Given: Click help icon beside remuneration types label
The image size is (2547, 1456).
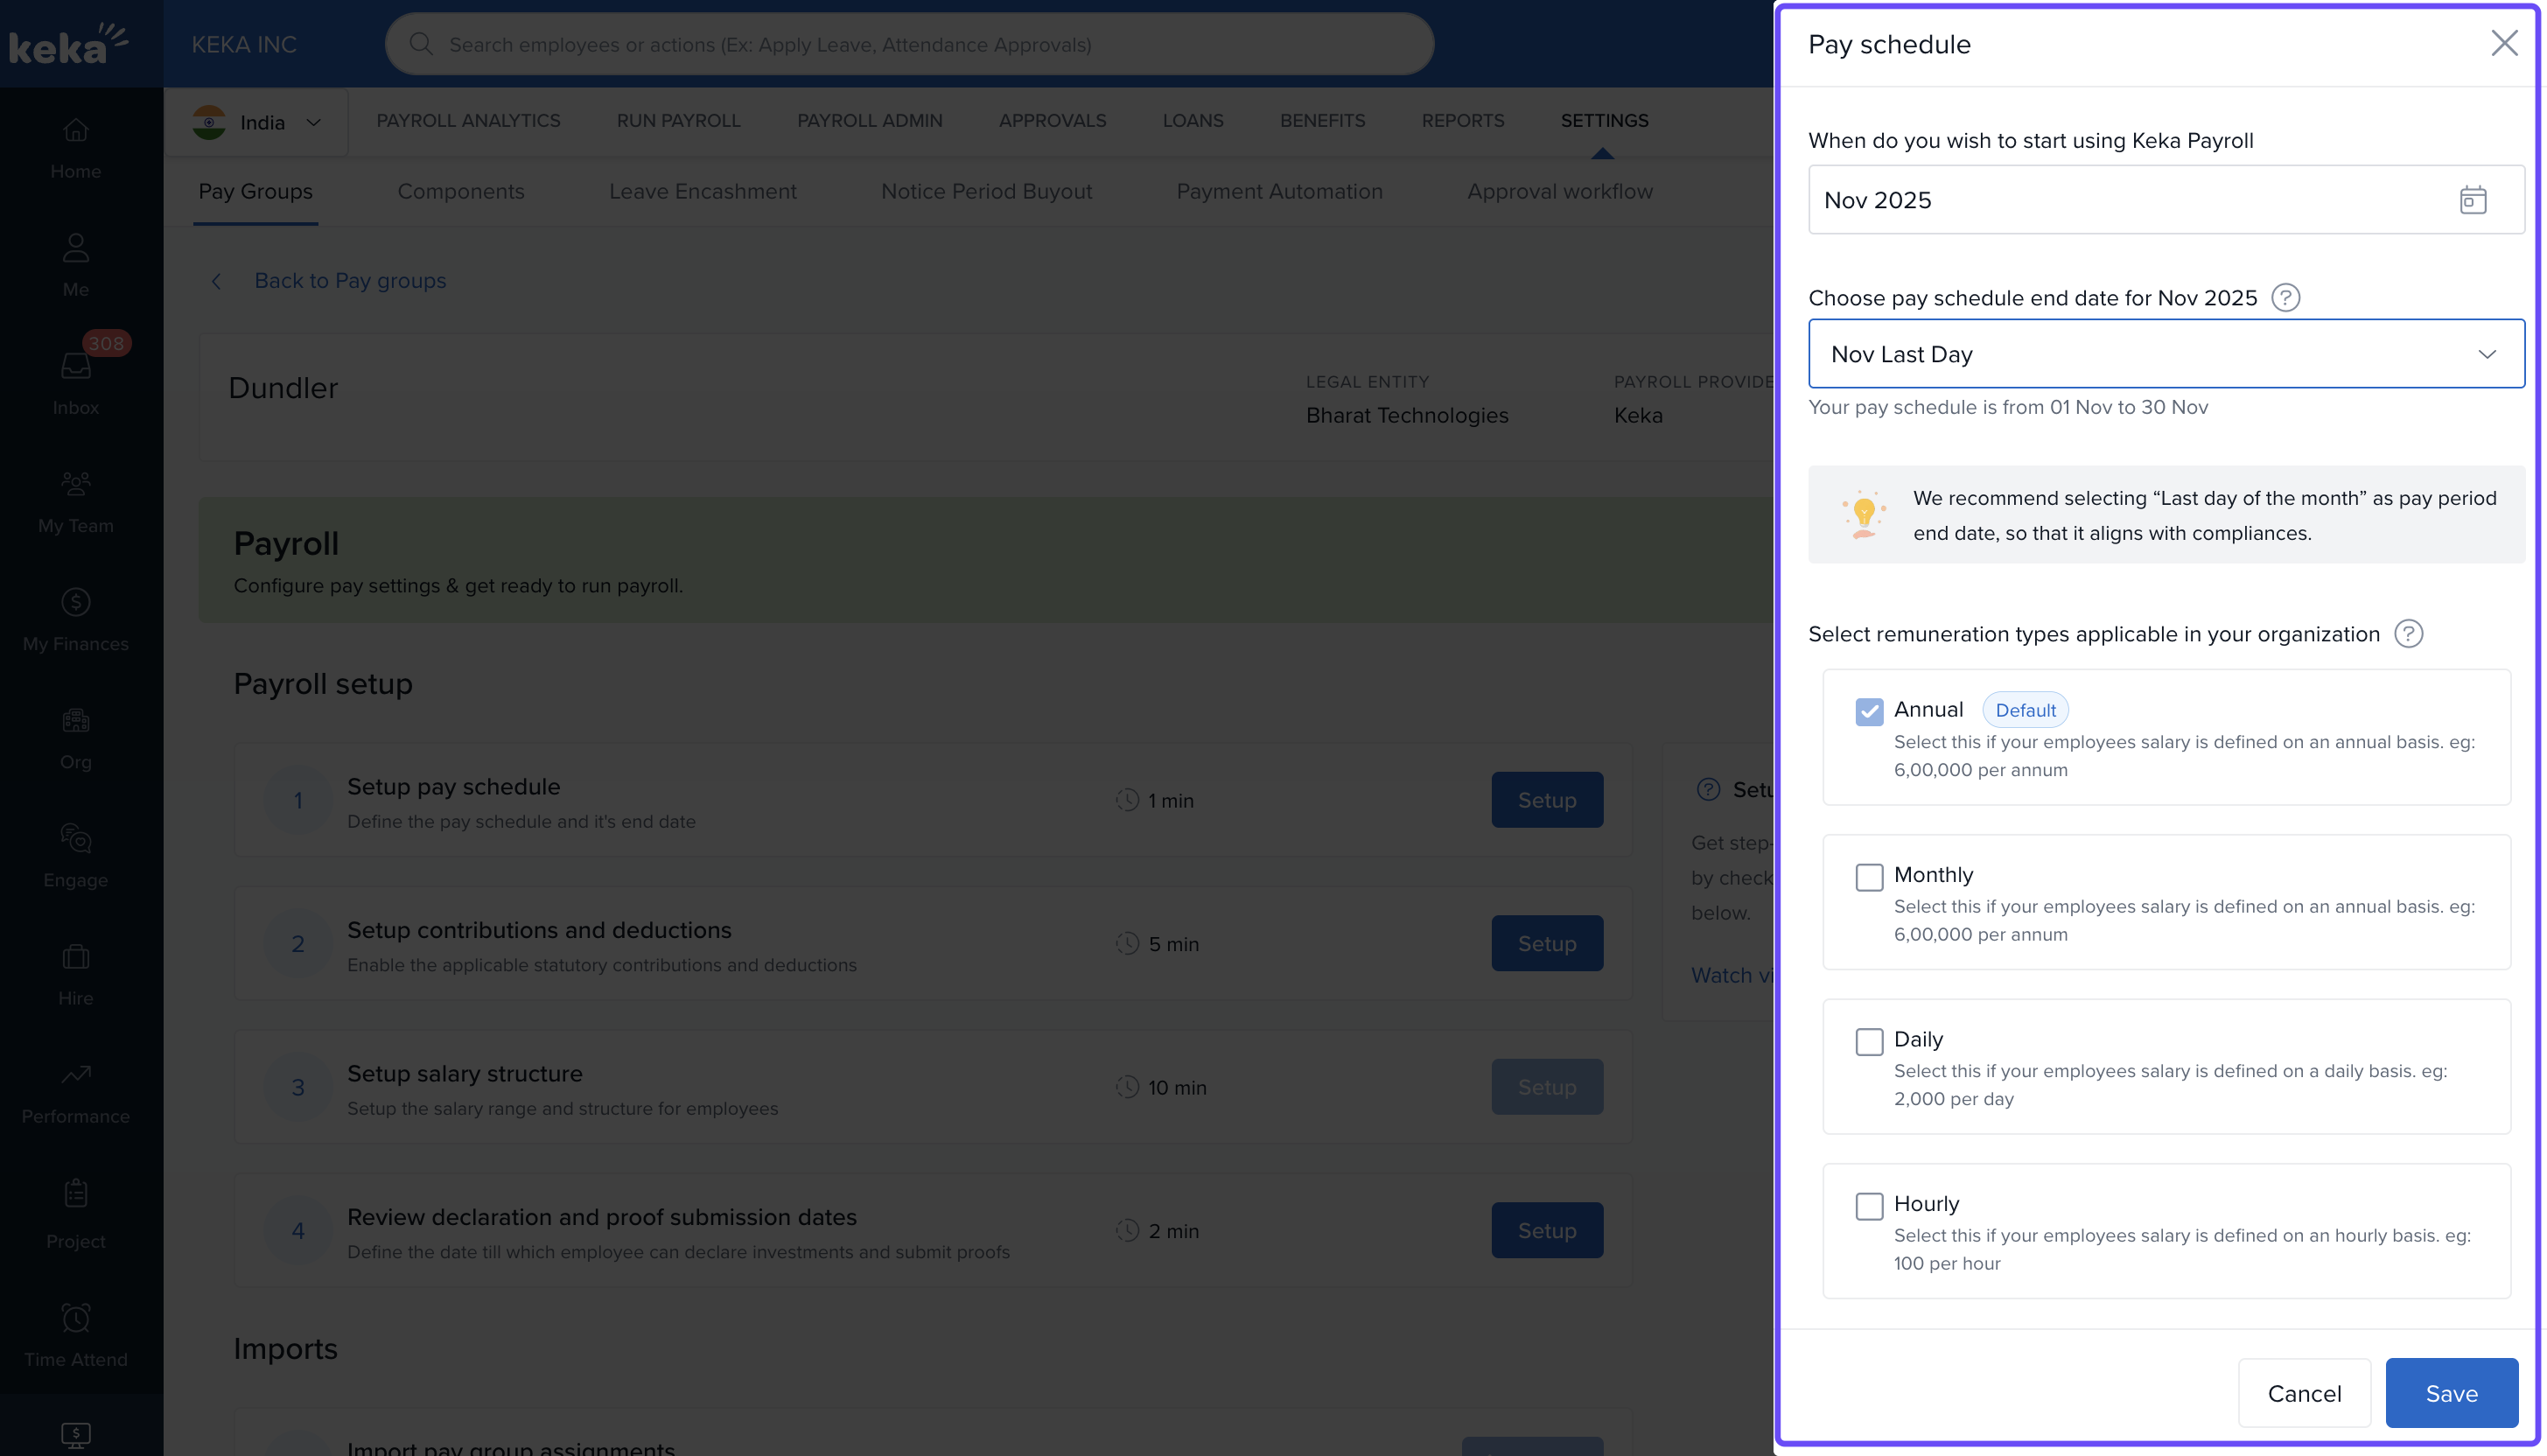Looking at the screenshot, I should (2407, 634).
